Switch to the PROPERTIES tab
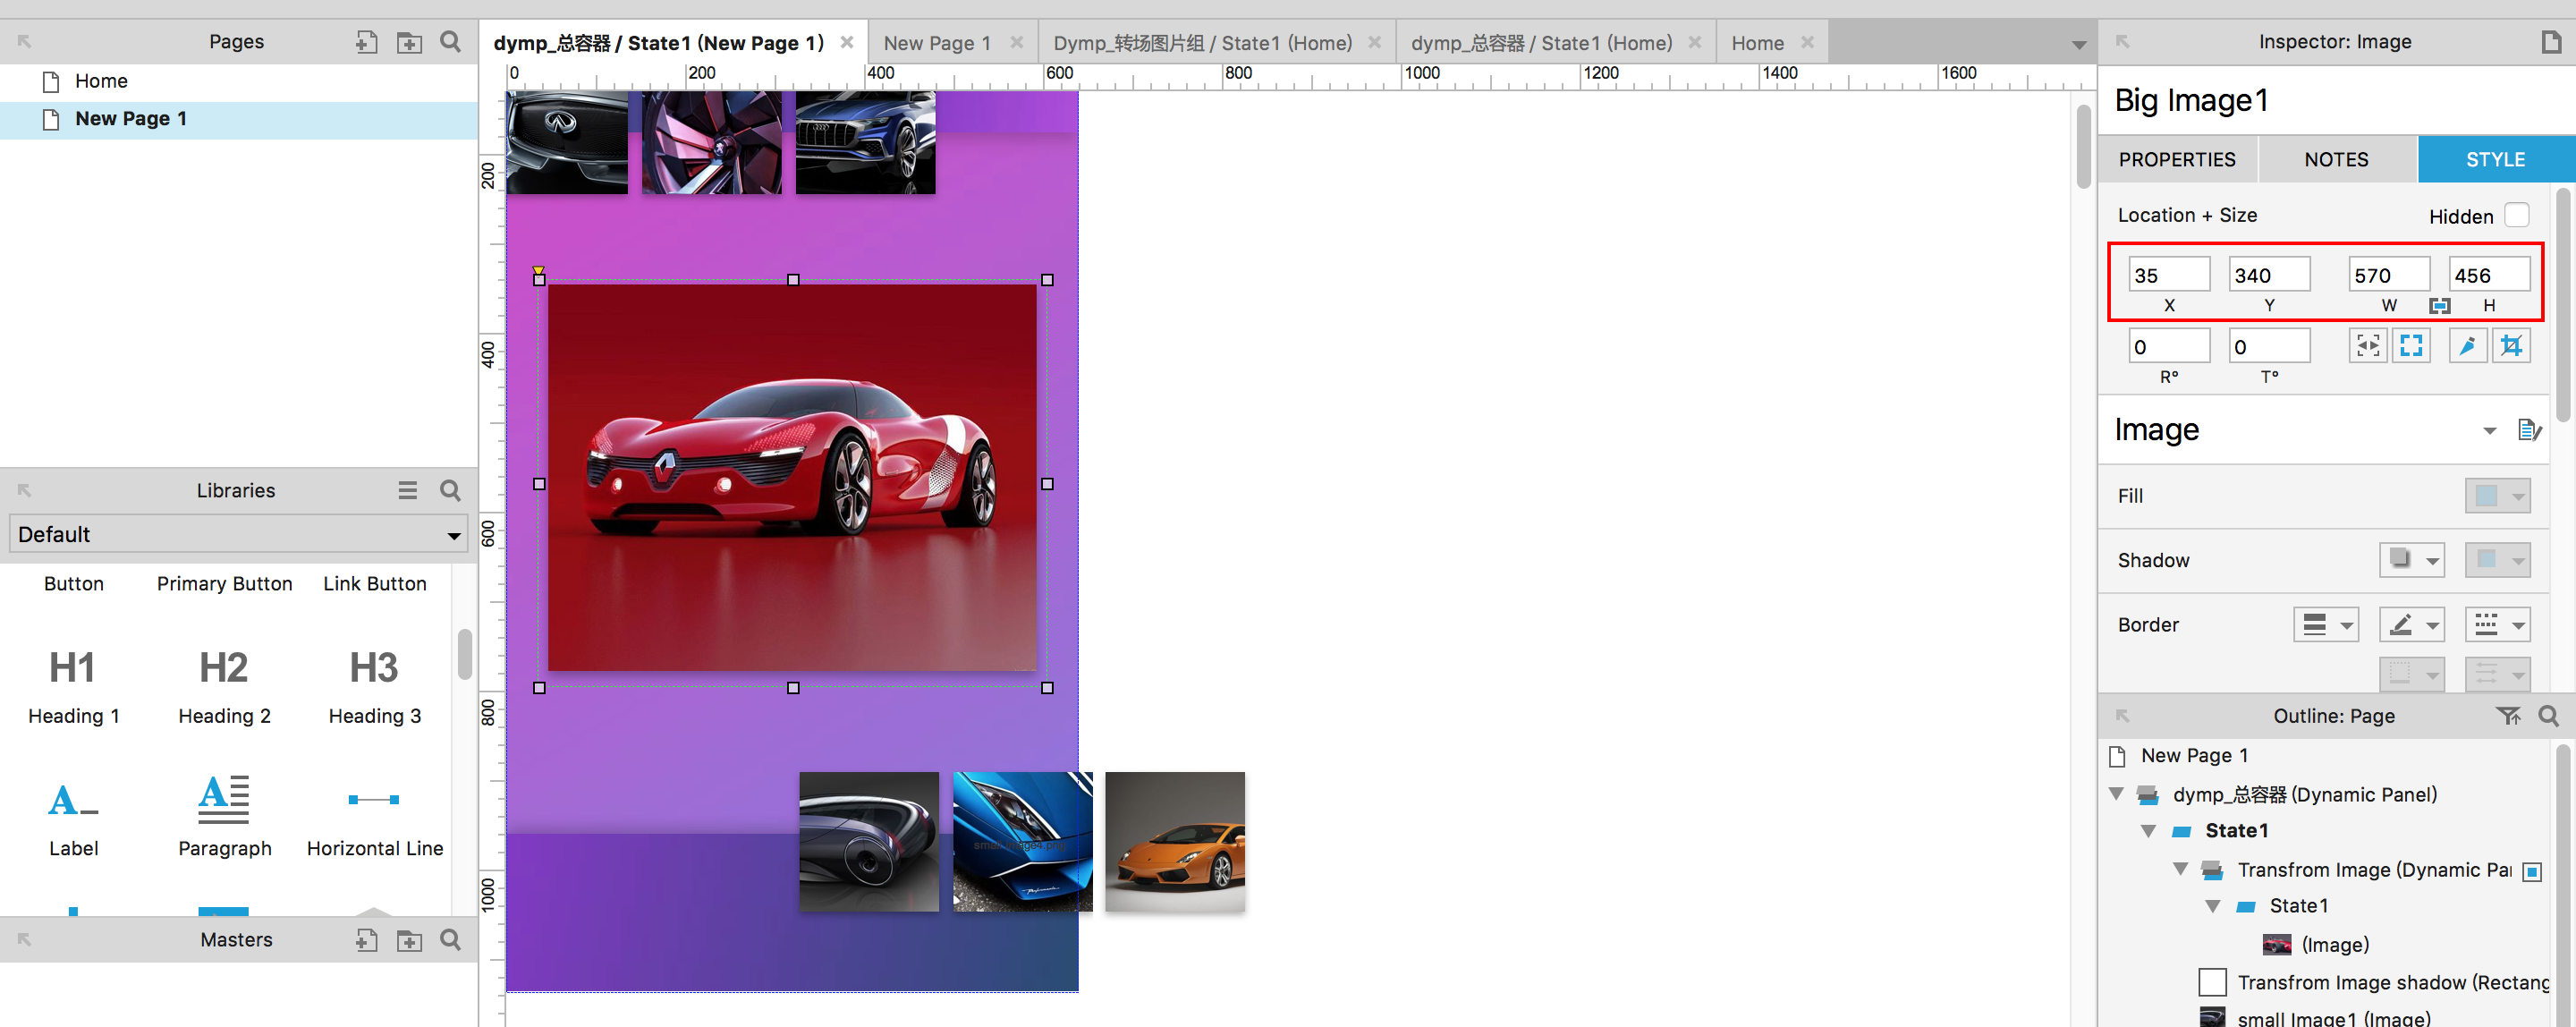The height and width of the screenshot is (1027, 2576). (x=2176, y=160)
